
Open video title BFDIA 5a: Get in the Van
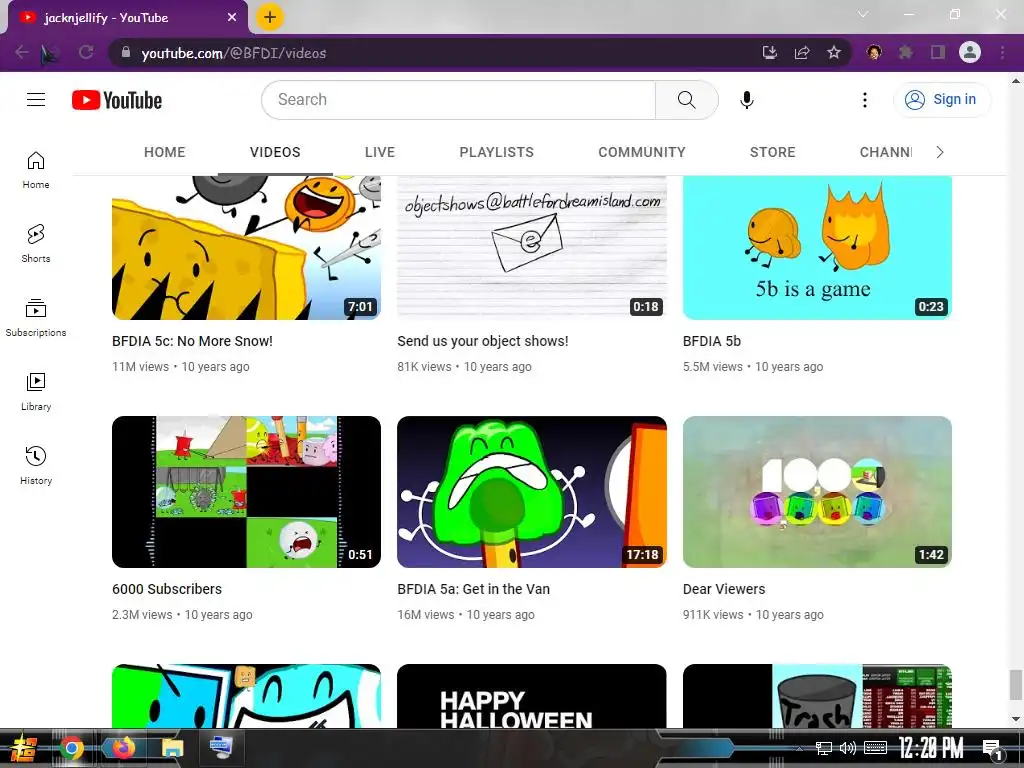pyautogui.click(x=473, y=589)
